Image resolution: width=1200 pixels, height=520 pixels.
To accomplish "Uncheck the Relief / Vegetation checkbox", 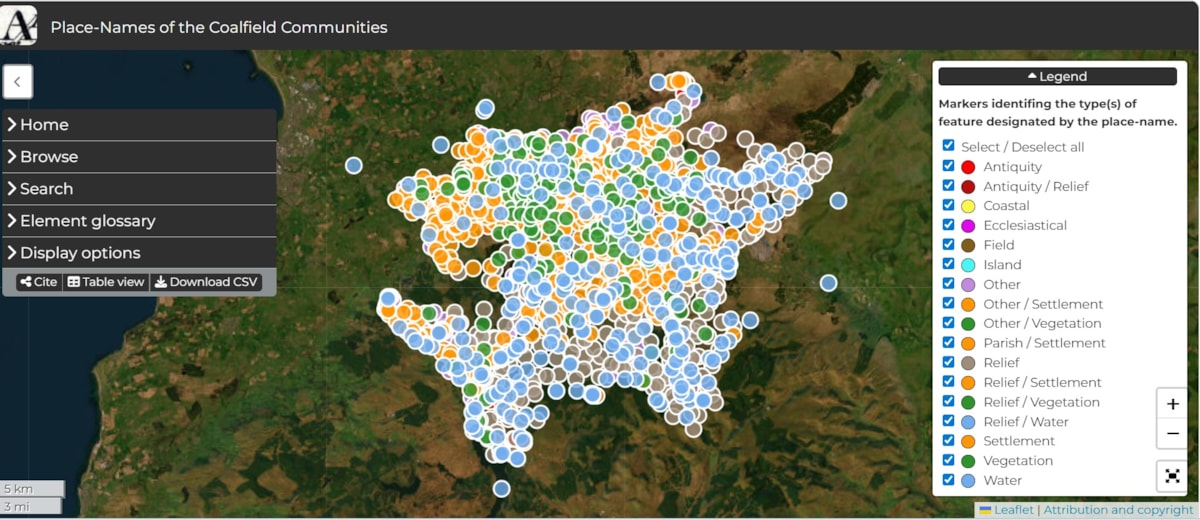I will tap(948, 401).
